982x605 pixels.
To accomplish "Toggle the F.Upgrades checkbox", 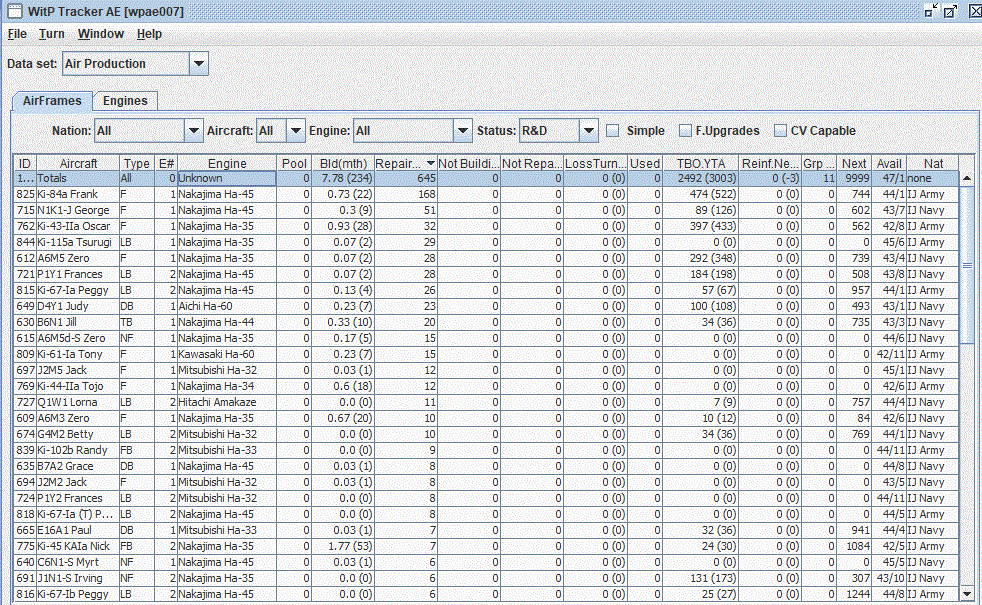I will point(685,131).
